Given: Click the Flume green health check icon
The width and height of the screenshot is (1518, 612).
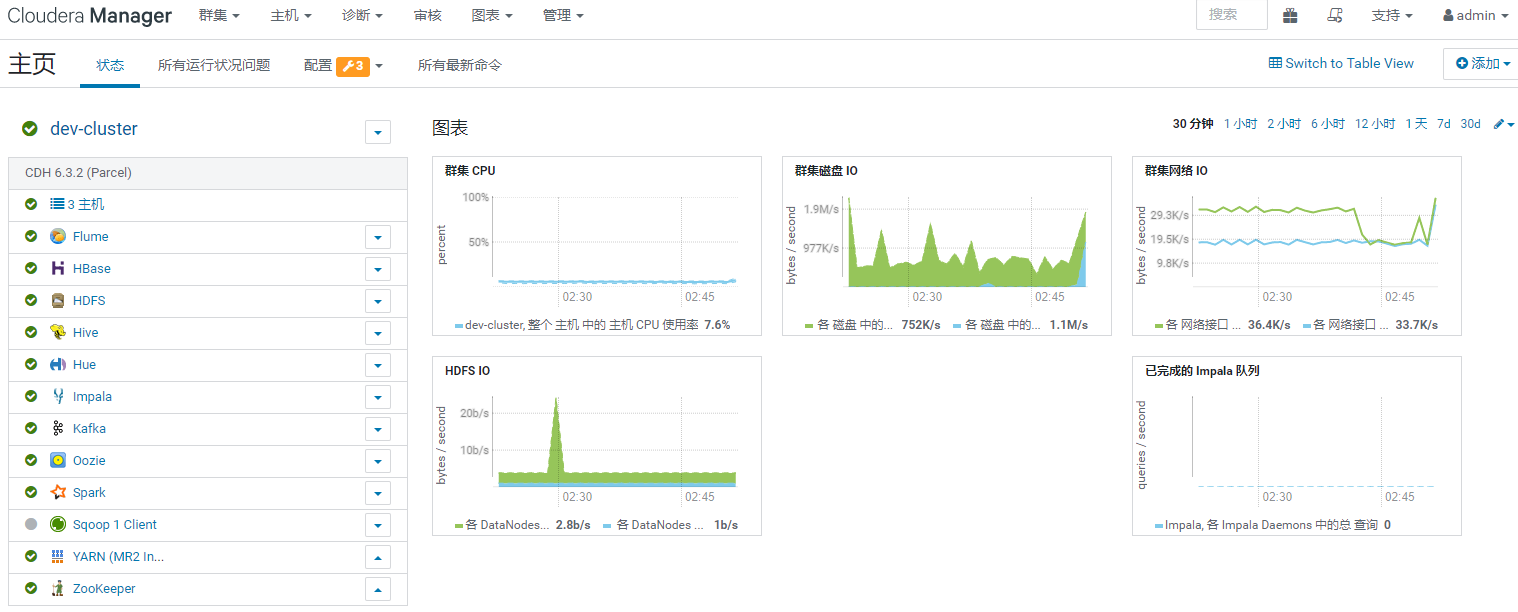Looking at the screenshot, I should pos(31,237).
